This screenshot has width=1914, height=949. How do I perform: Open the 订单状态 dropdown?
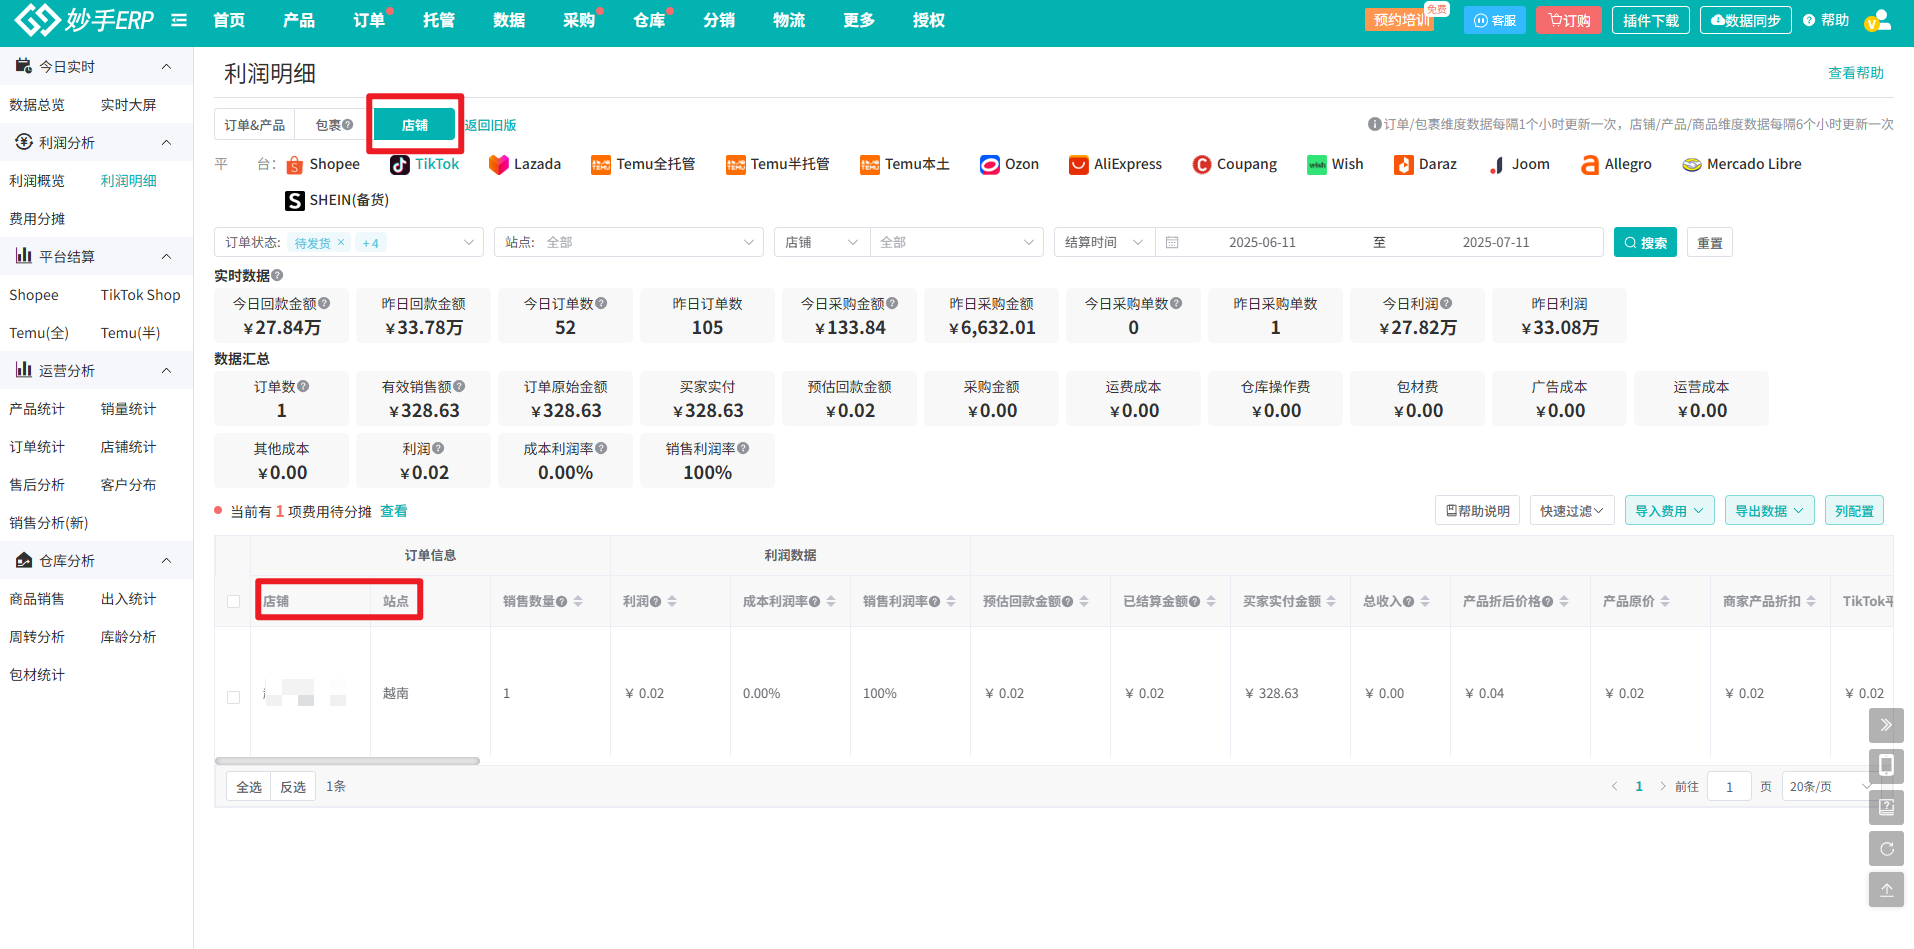[x=349, y=243]
